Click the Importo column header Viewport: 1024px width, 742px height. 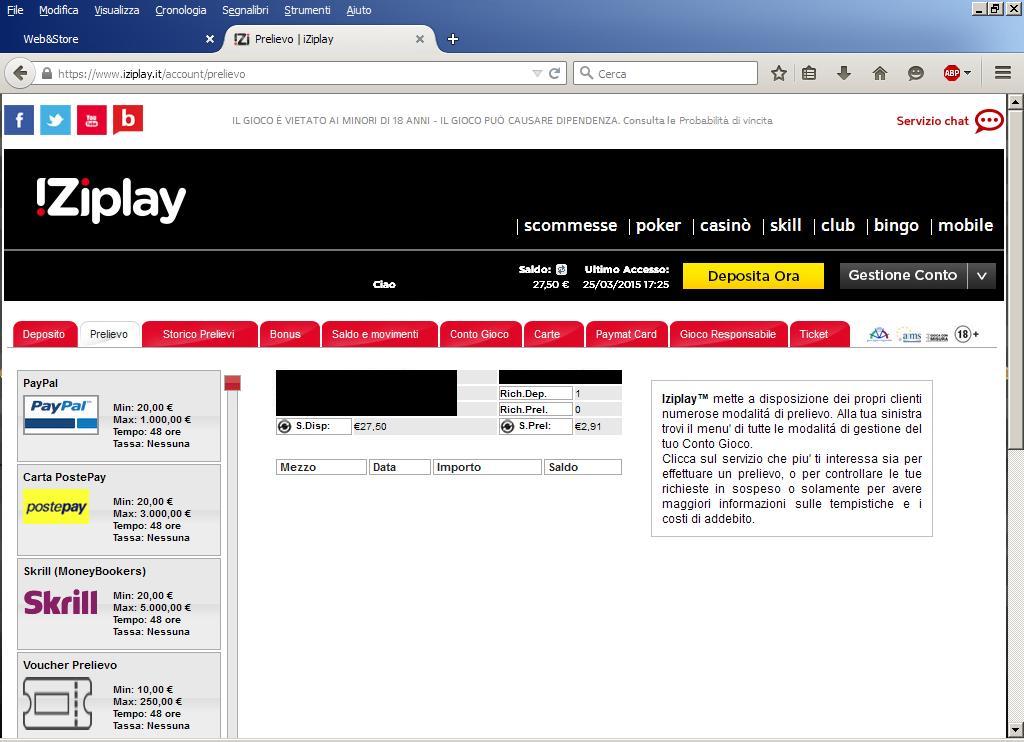pyautogui.click(x=487, y=467)
